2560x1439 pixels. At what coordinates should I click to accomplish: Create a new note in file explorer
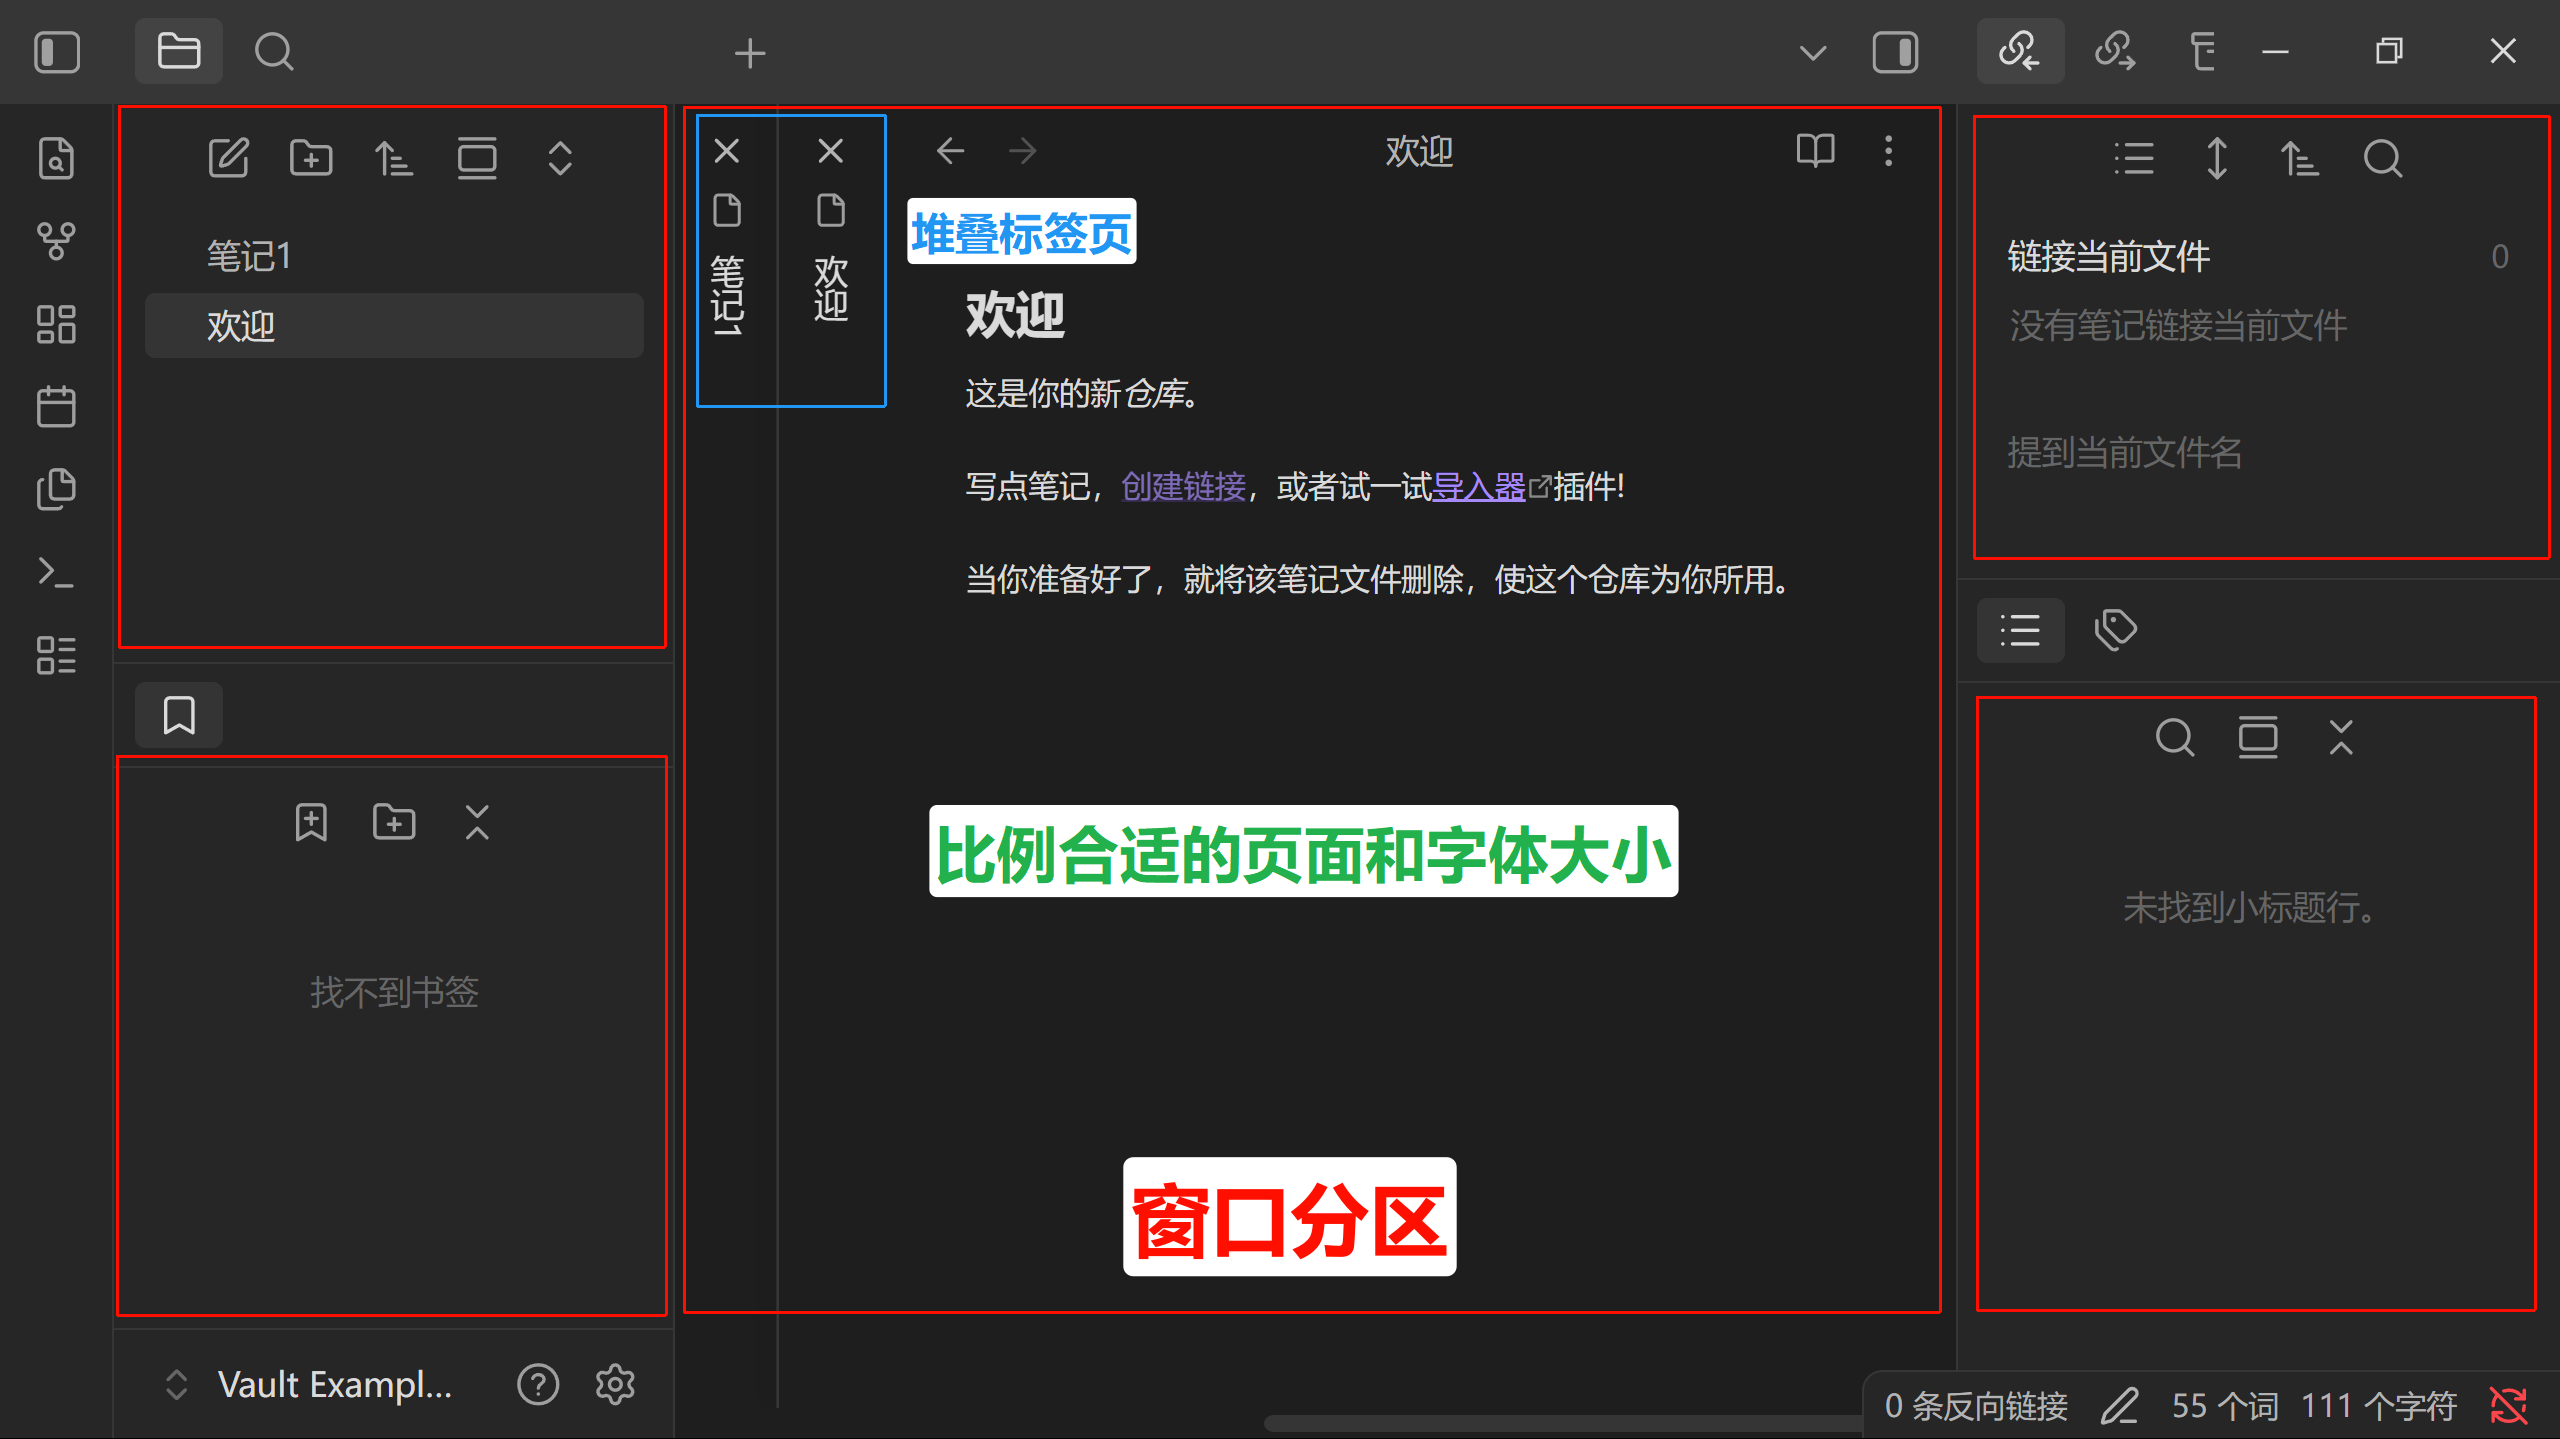coord(228,158)
